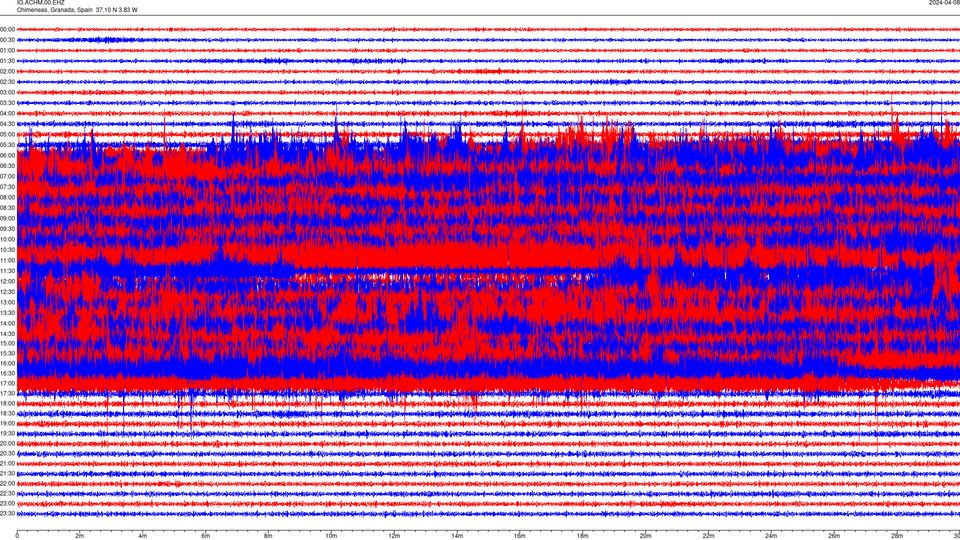Click the 20m tick on minute axis
This screenshot has width=960, height=540.
pyautogui.click(x=645, y=536)
